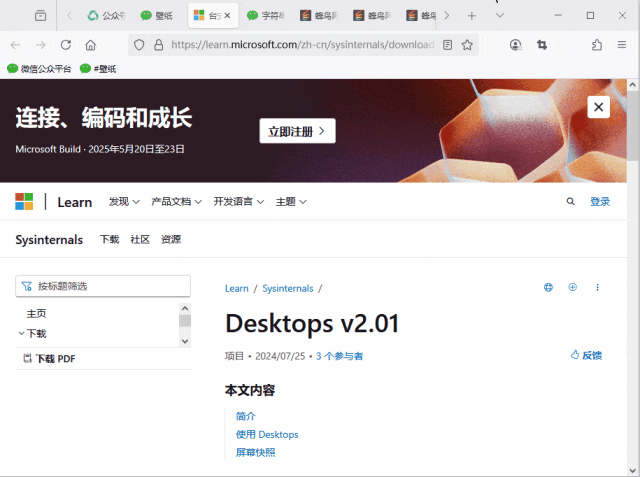The height and width of the screenshot is (477, 640).
Task: Click the Sysinternals site title
Action: tap(49, 240)
